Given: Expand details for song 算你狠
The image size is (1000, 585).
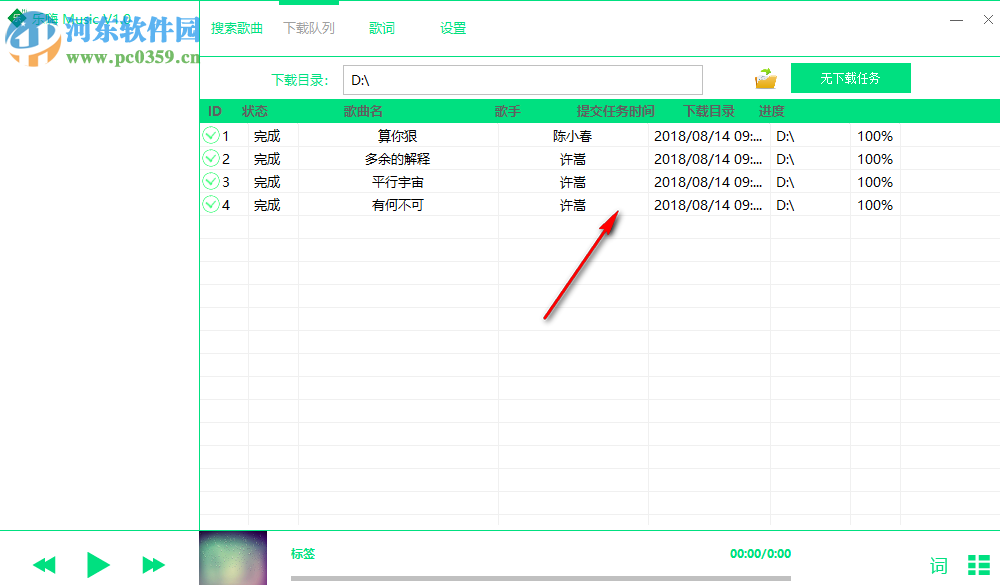Looking at the screenshot, I should tap(211, 135).
